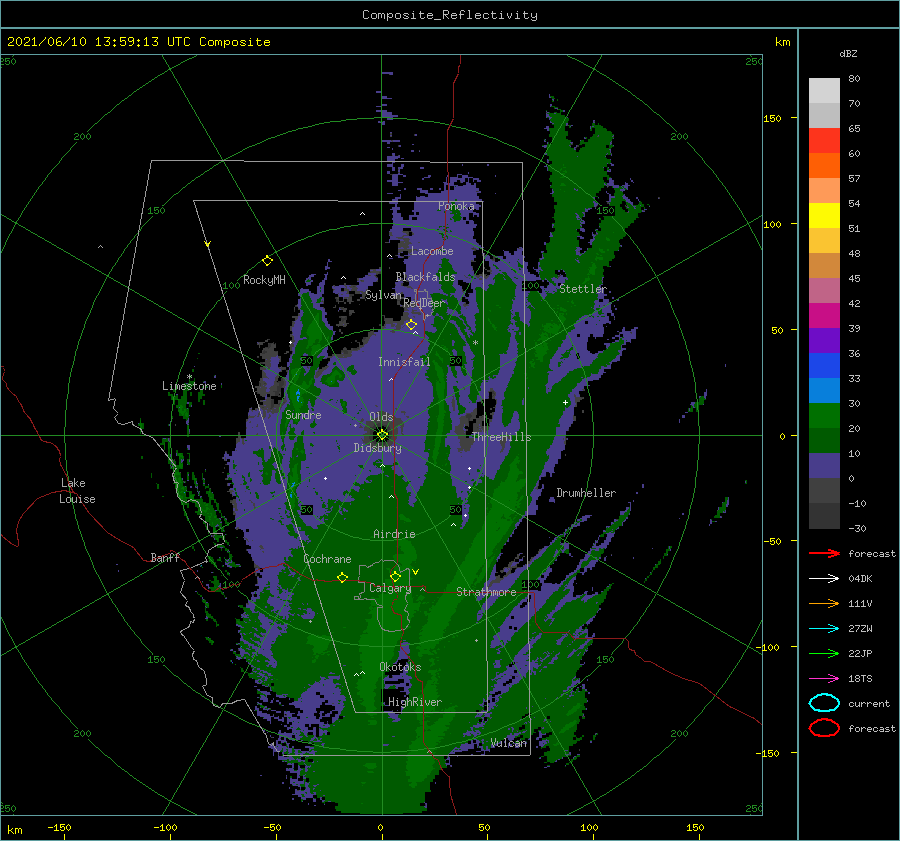Click the bright green swatch below 30

(824, 415)
